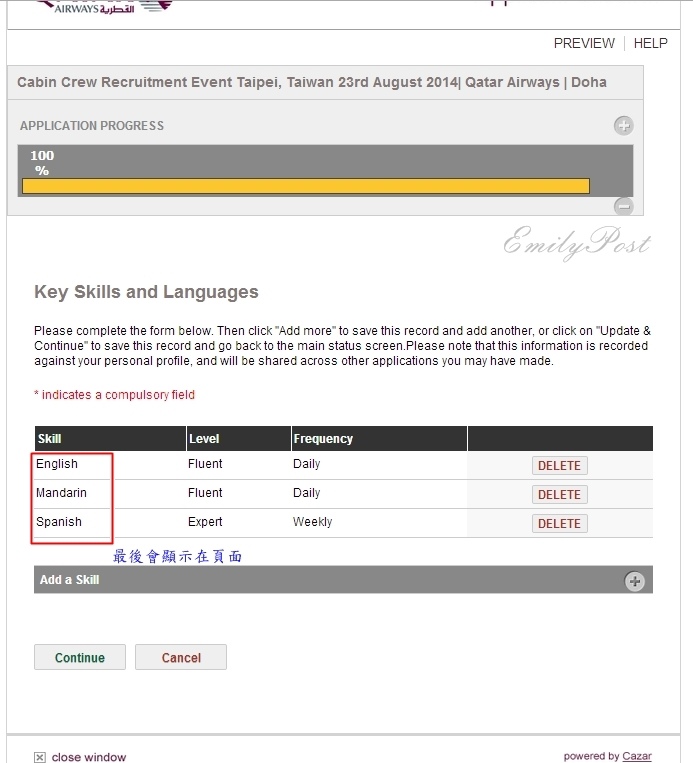Click the 100 % progress value
The image size is (693, 763).
(x=42, y=163)
